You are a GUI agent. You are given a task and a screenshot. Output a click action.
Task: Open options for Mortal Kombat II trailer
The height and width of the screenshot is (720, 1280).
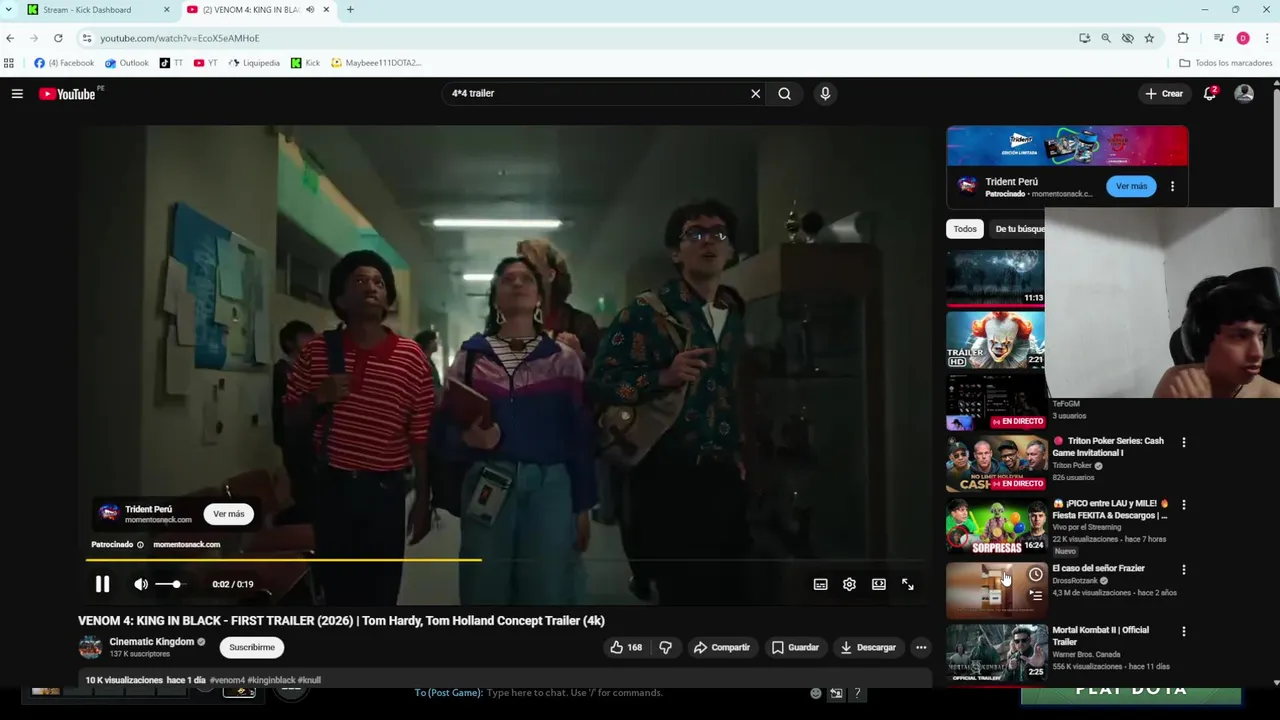(1184, 632)
